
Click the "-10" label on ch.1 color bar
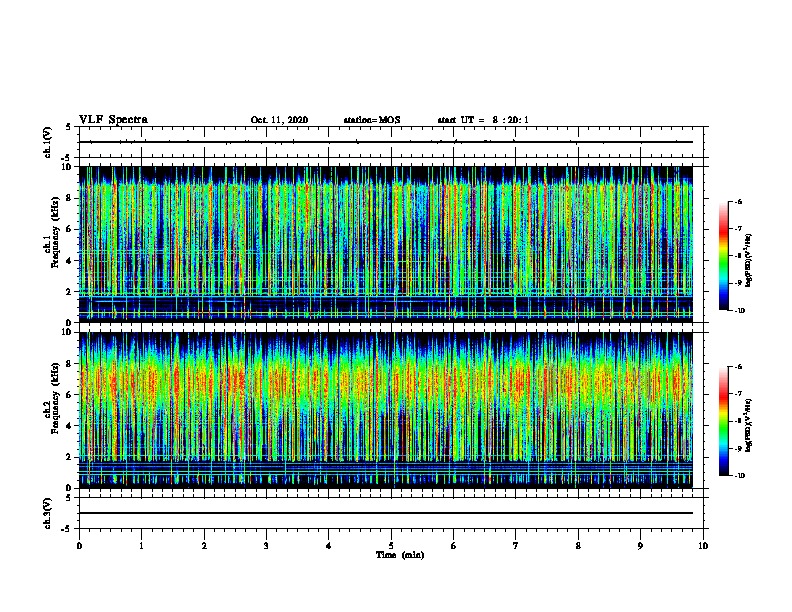tap(739, 311)
